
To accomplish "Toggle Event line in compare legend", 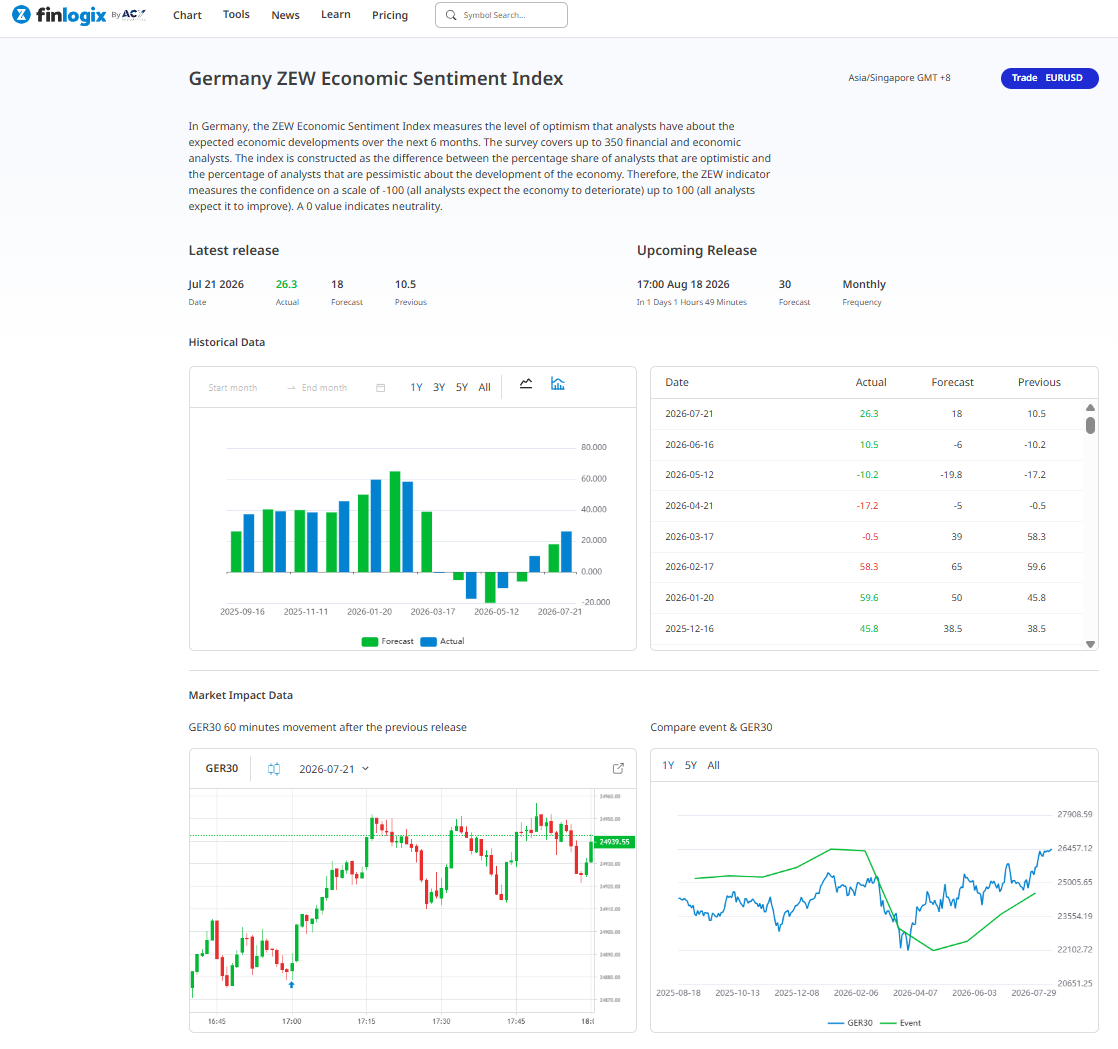I will (x=901, y=1023).
